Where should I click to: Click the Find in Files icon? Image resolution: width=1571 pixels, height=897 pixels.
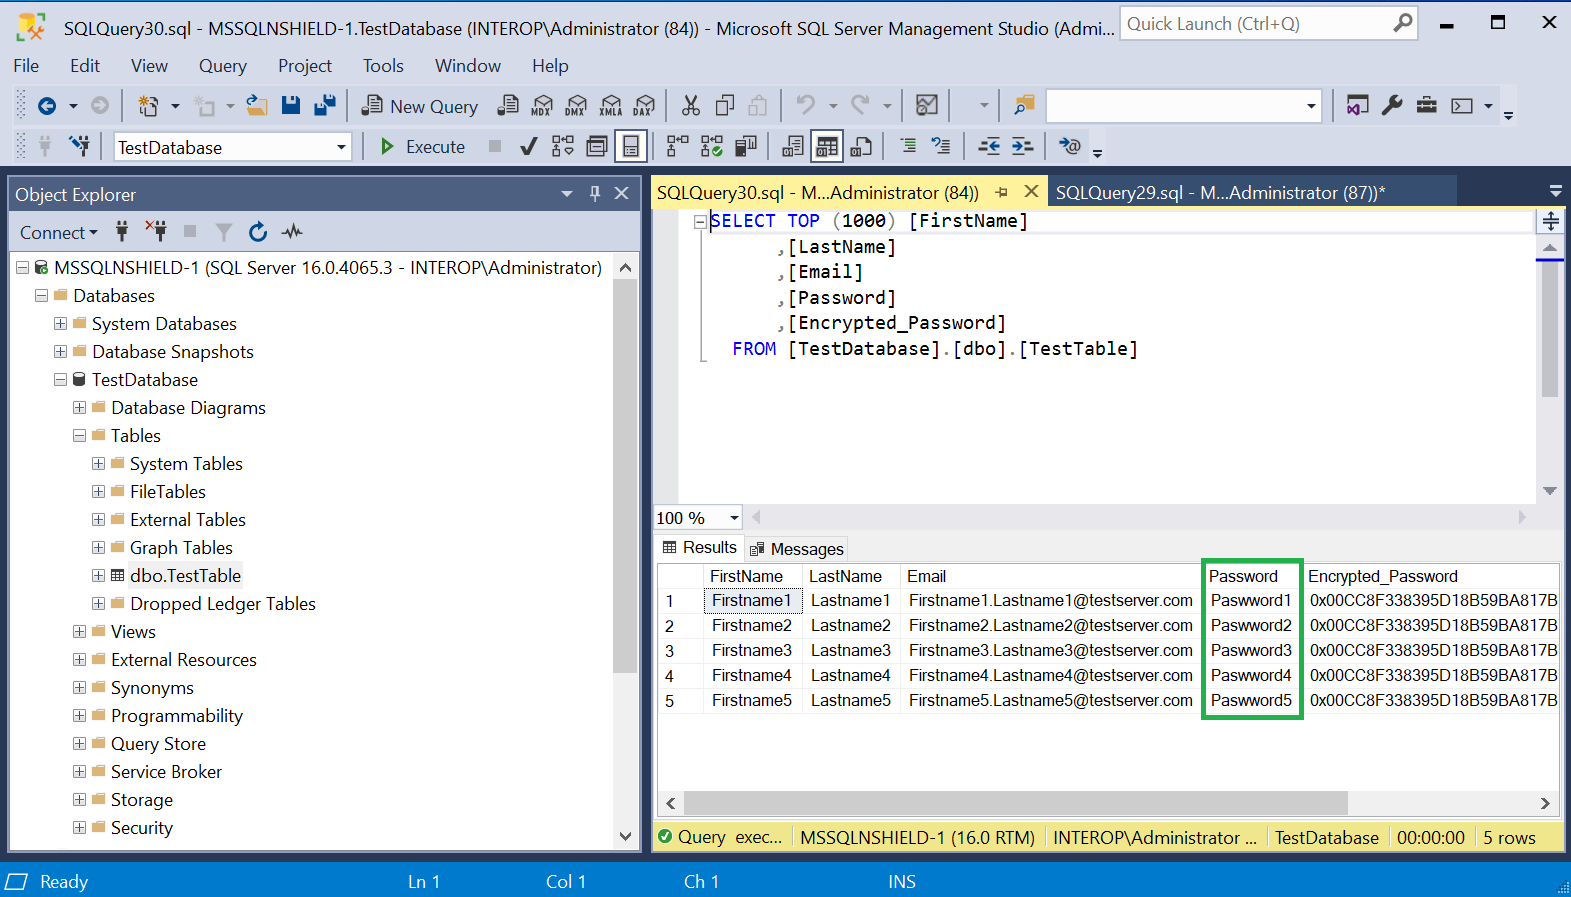pyautogui.click(x=1024, y=105)
